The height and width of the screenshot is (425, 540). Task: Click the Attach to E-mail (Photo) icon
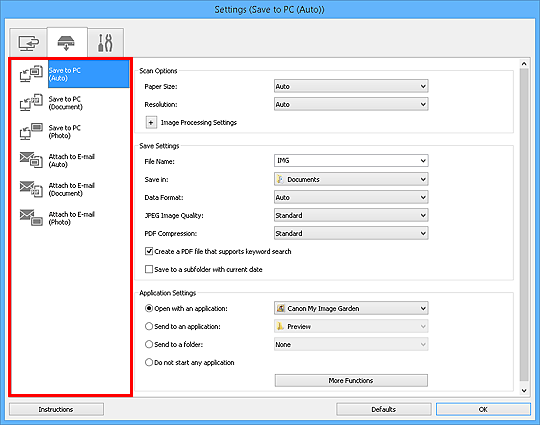tap(31, 218)
